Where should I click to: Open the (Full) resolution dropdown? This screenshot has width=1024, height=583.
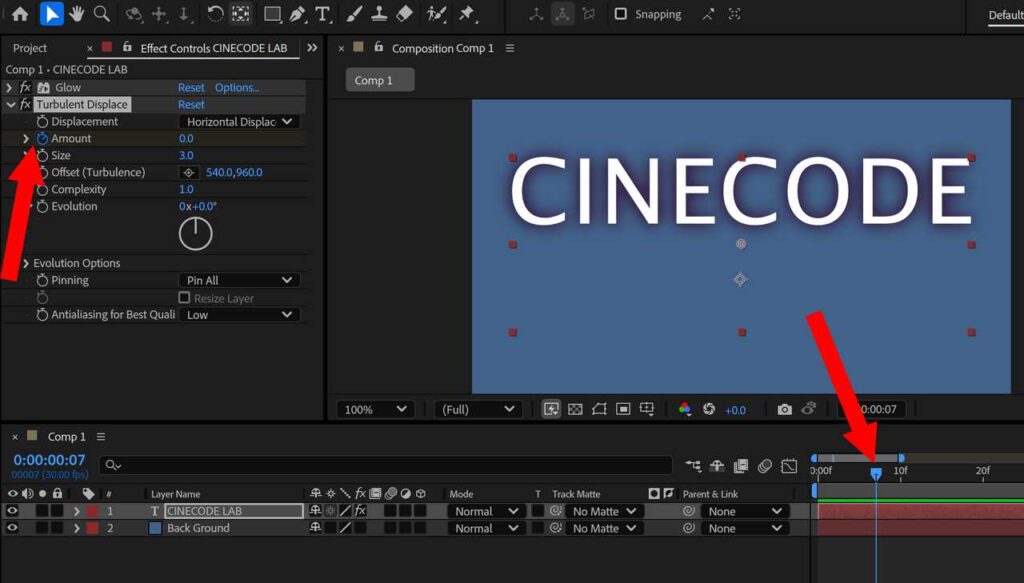477,409
